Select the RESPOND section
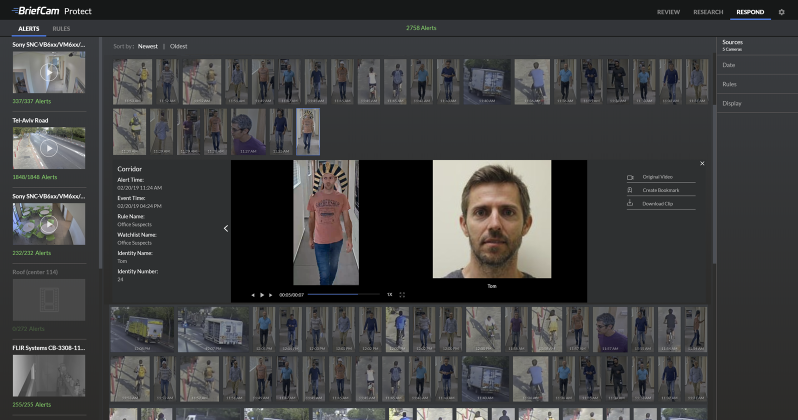Viewport: 798px width, 420px height. pos(750,12)
